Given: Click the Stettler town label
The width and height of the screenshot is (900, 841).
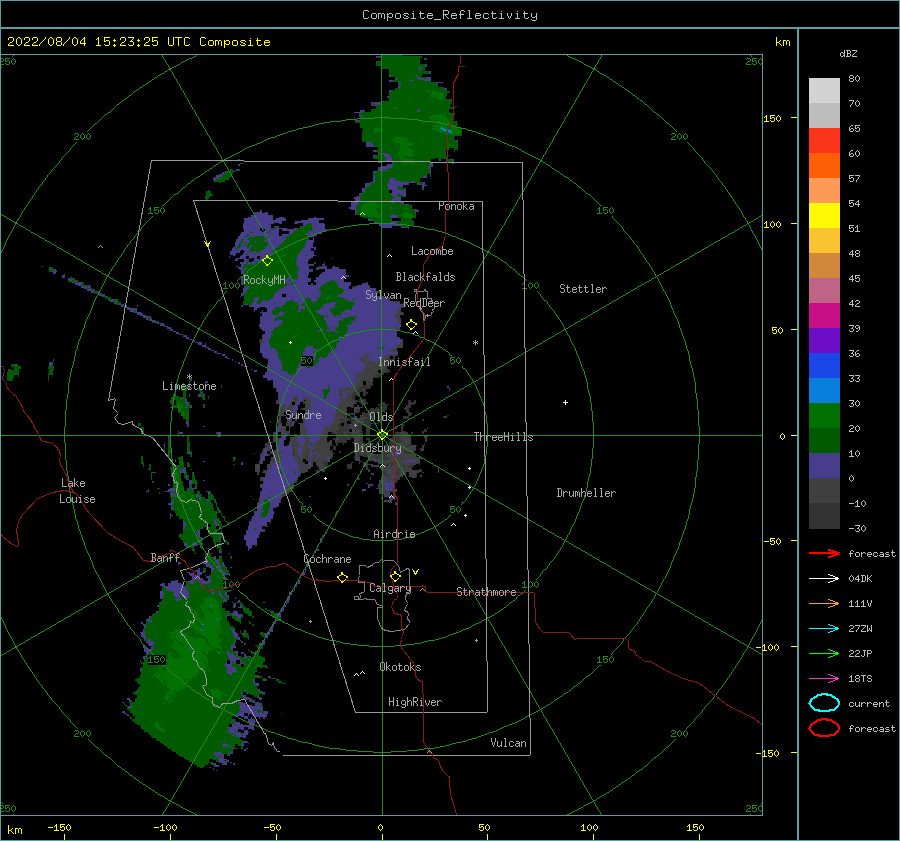Looking at the screenshot, I should point(583,289).
